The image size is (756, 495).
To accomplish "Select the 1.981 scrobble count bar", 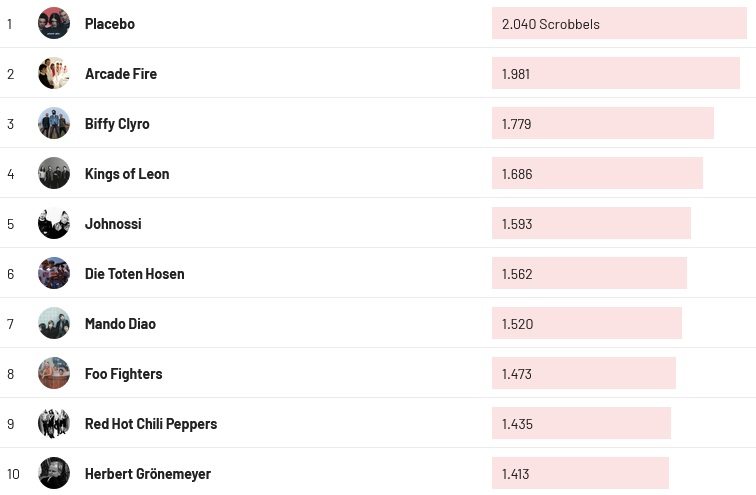I will point(615,73).
